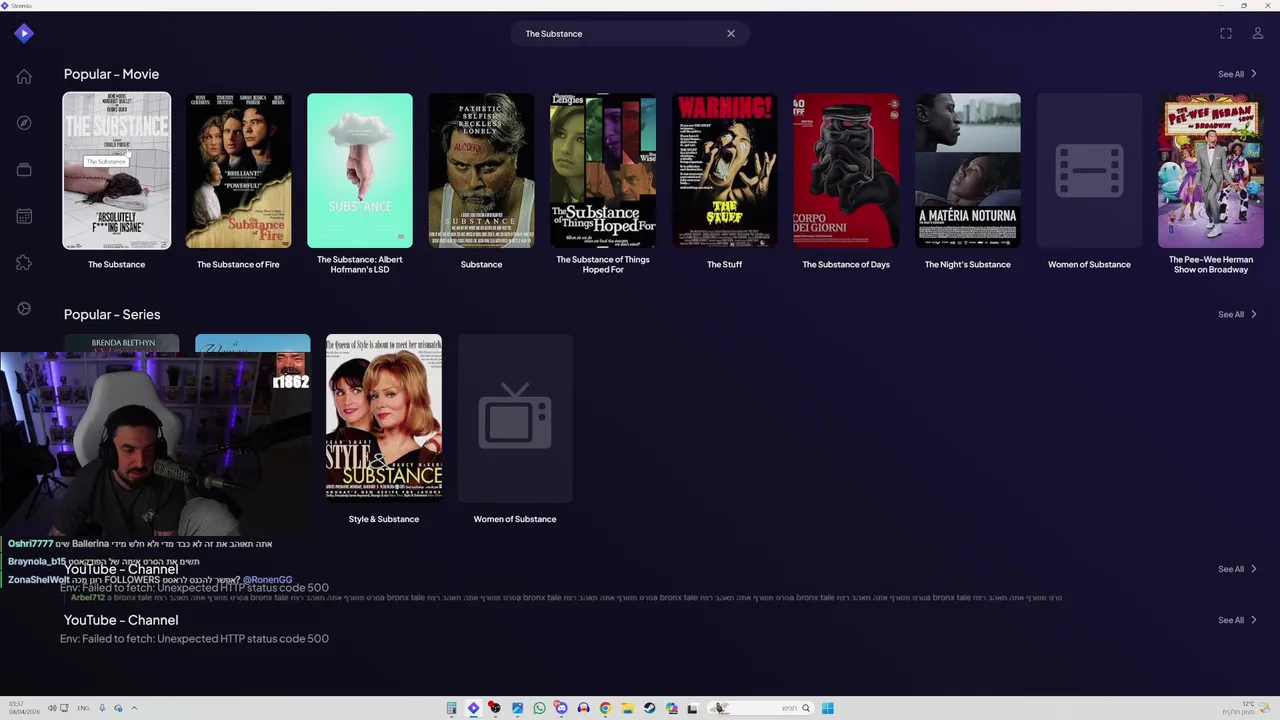1280x720 pixels.
Task: Open Women of Substance placeholder in movies row
Action: point(1089,171)
